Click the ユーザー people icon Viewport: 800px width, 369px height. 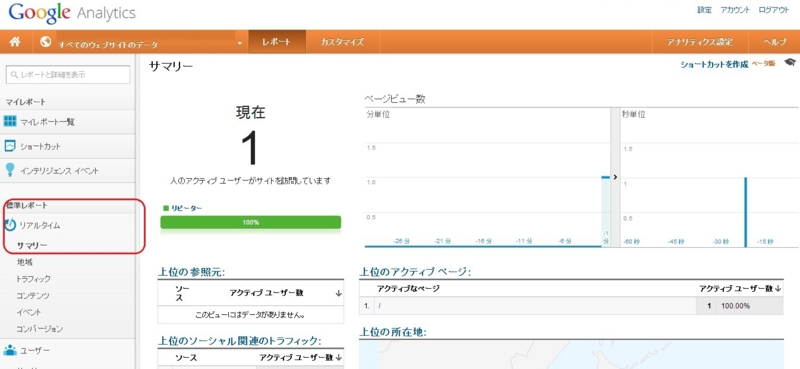(x=10, y=351)
